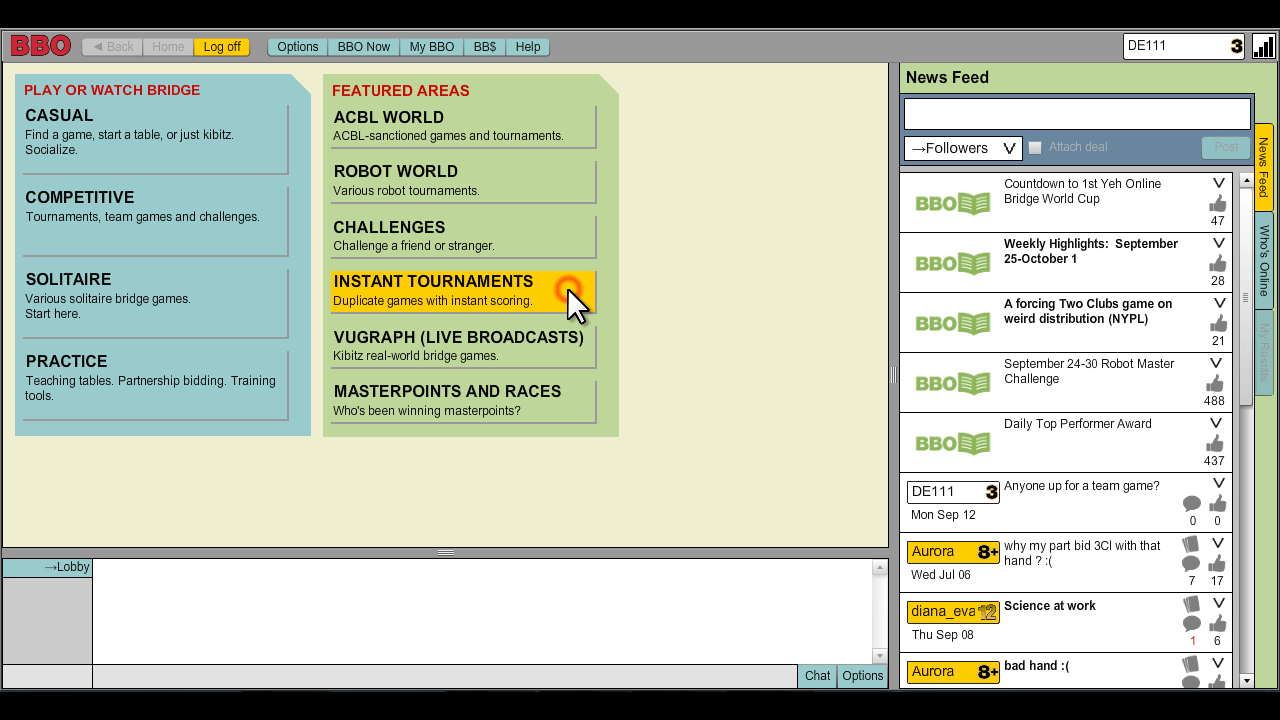This screenshot has width=1280, height=720.
Task: Open the Competitive tournaments area
Action: pos(156,221)
